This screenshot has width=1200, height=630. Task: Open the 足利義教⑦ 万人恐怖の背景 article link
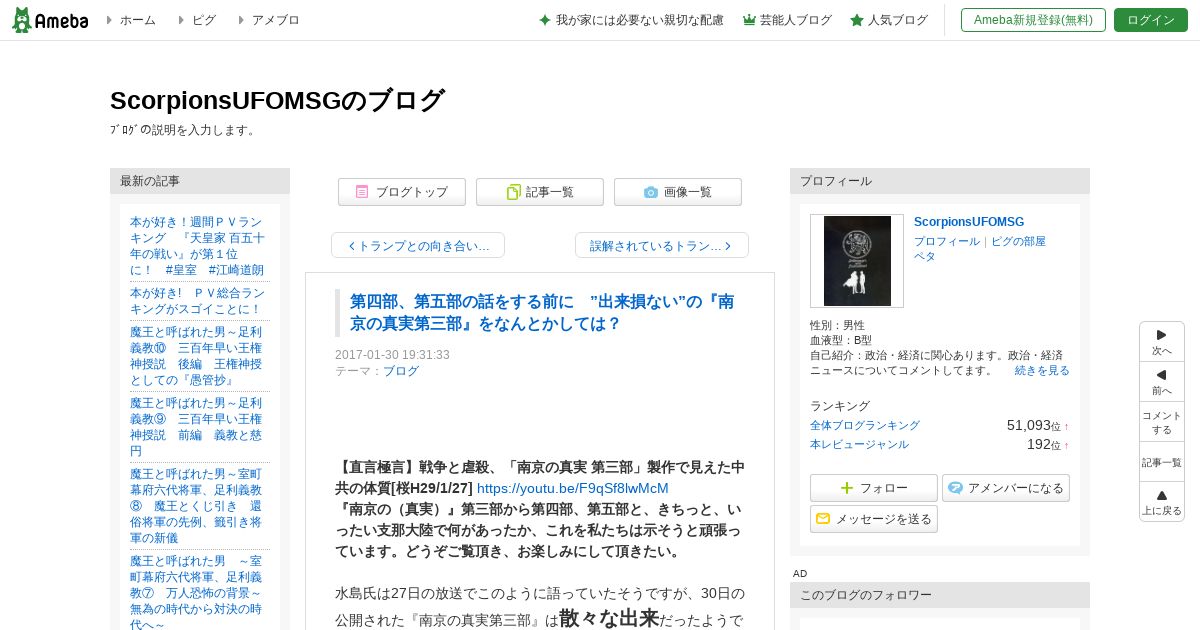(197, 591)
